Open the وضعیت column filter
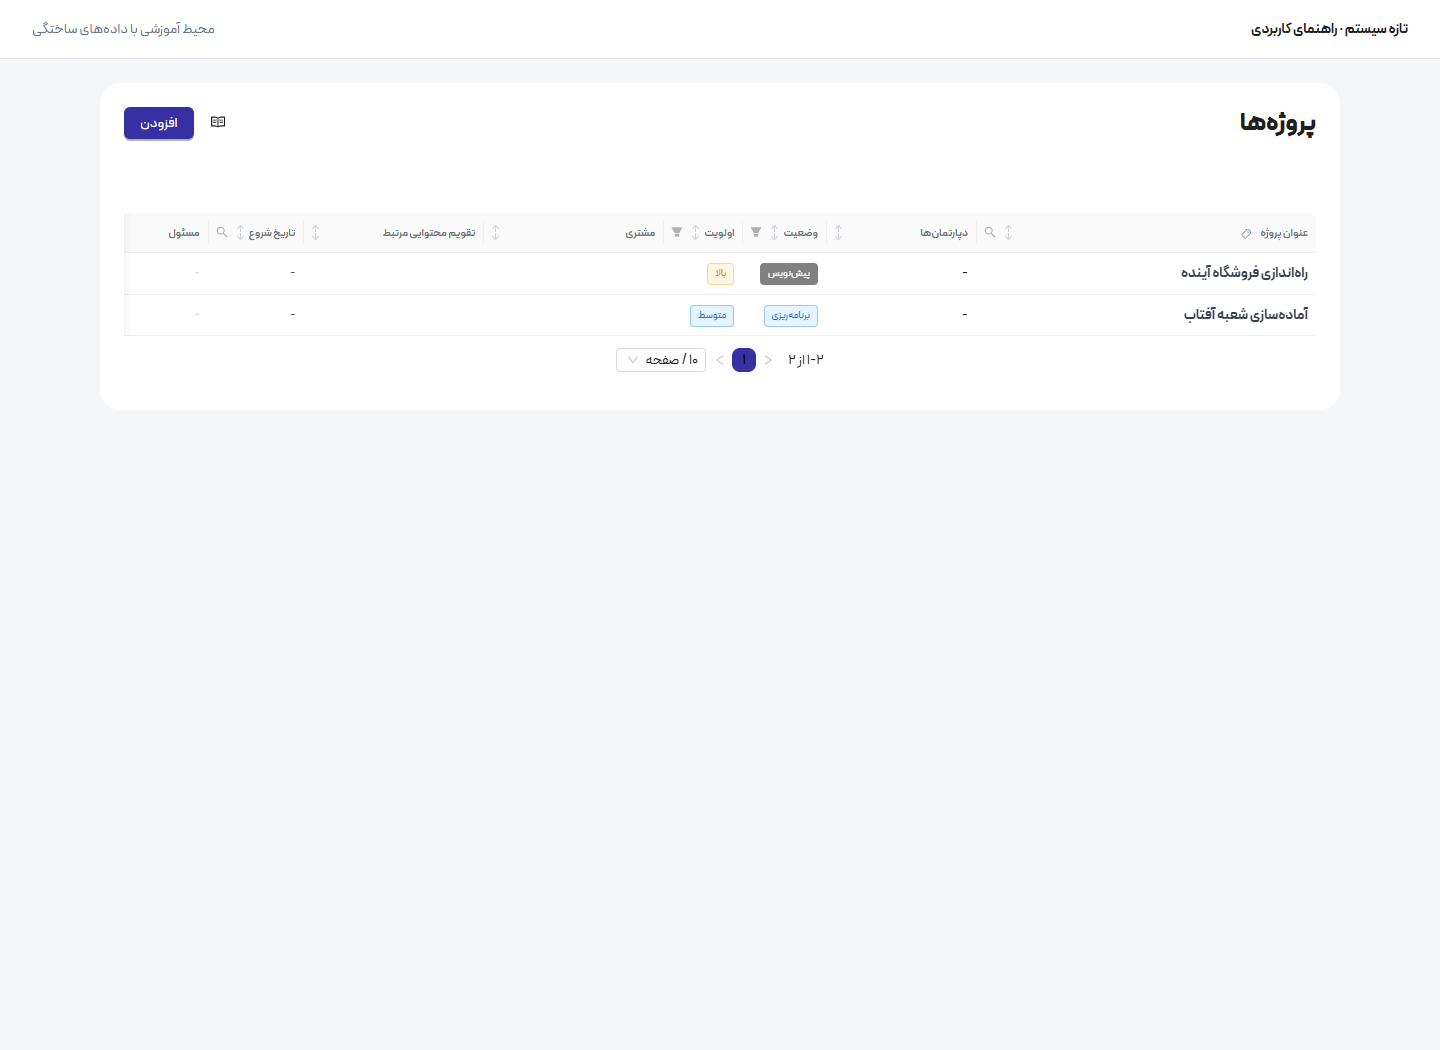The height and width of the screenshot is (1050, 1440). [x=756, y=232]
